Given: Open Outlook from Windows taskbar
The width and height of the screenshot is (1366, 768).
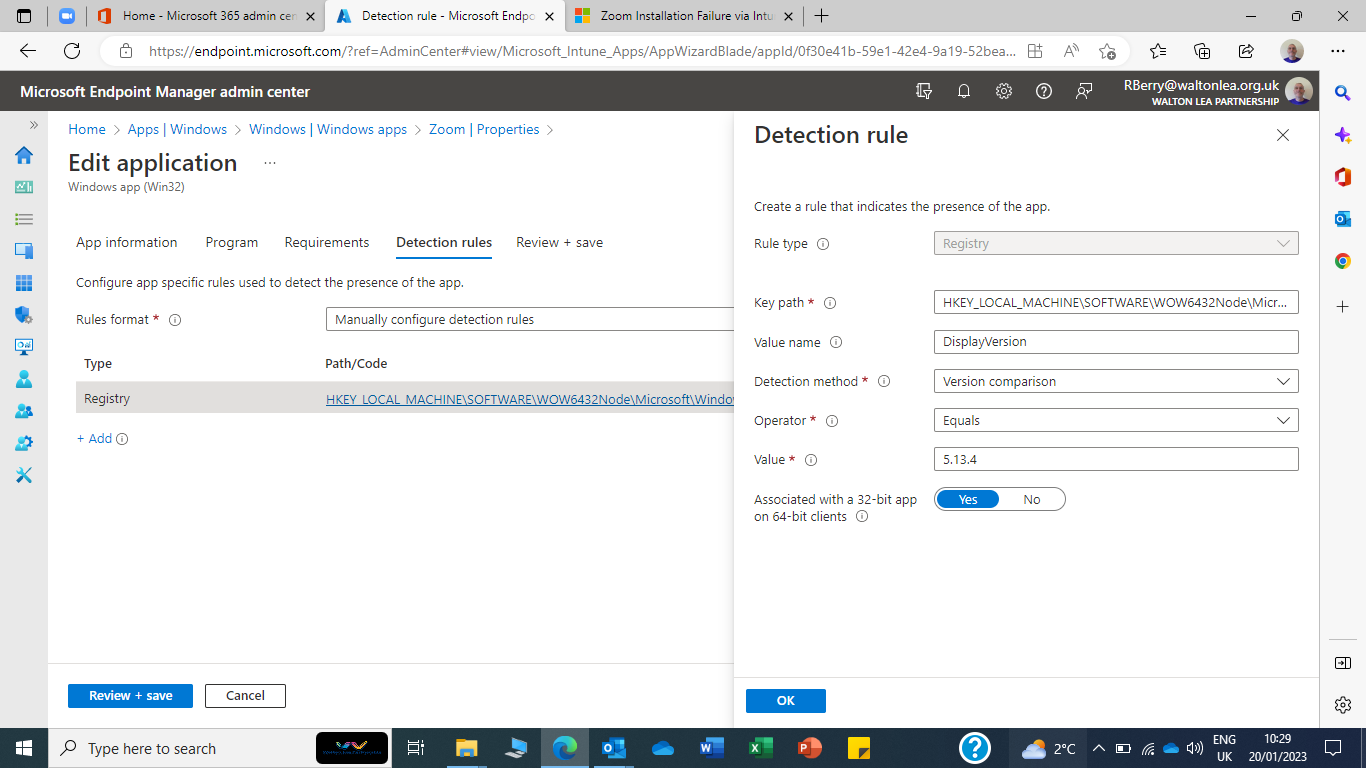Looking at the screenshot, I should 614,748.
